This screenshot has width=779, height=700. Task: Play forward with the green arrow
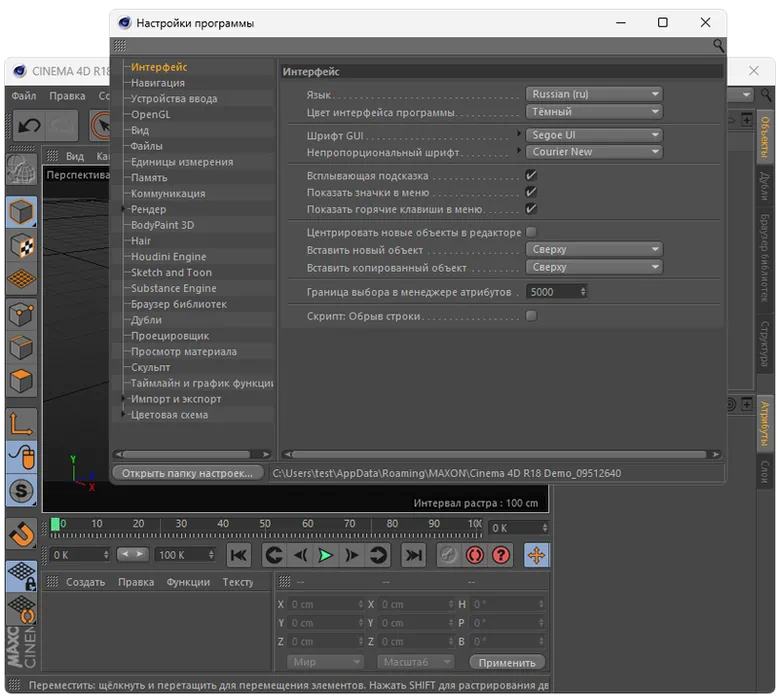pos(325,555)
